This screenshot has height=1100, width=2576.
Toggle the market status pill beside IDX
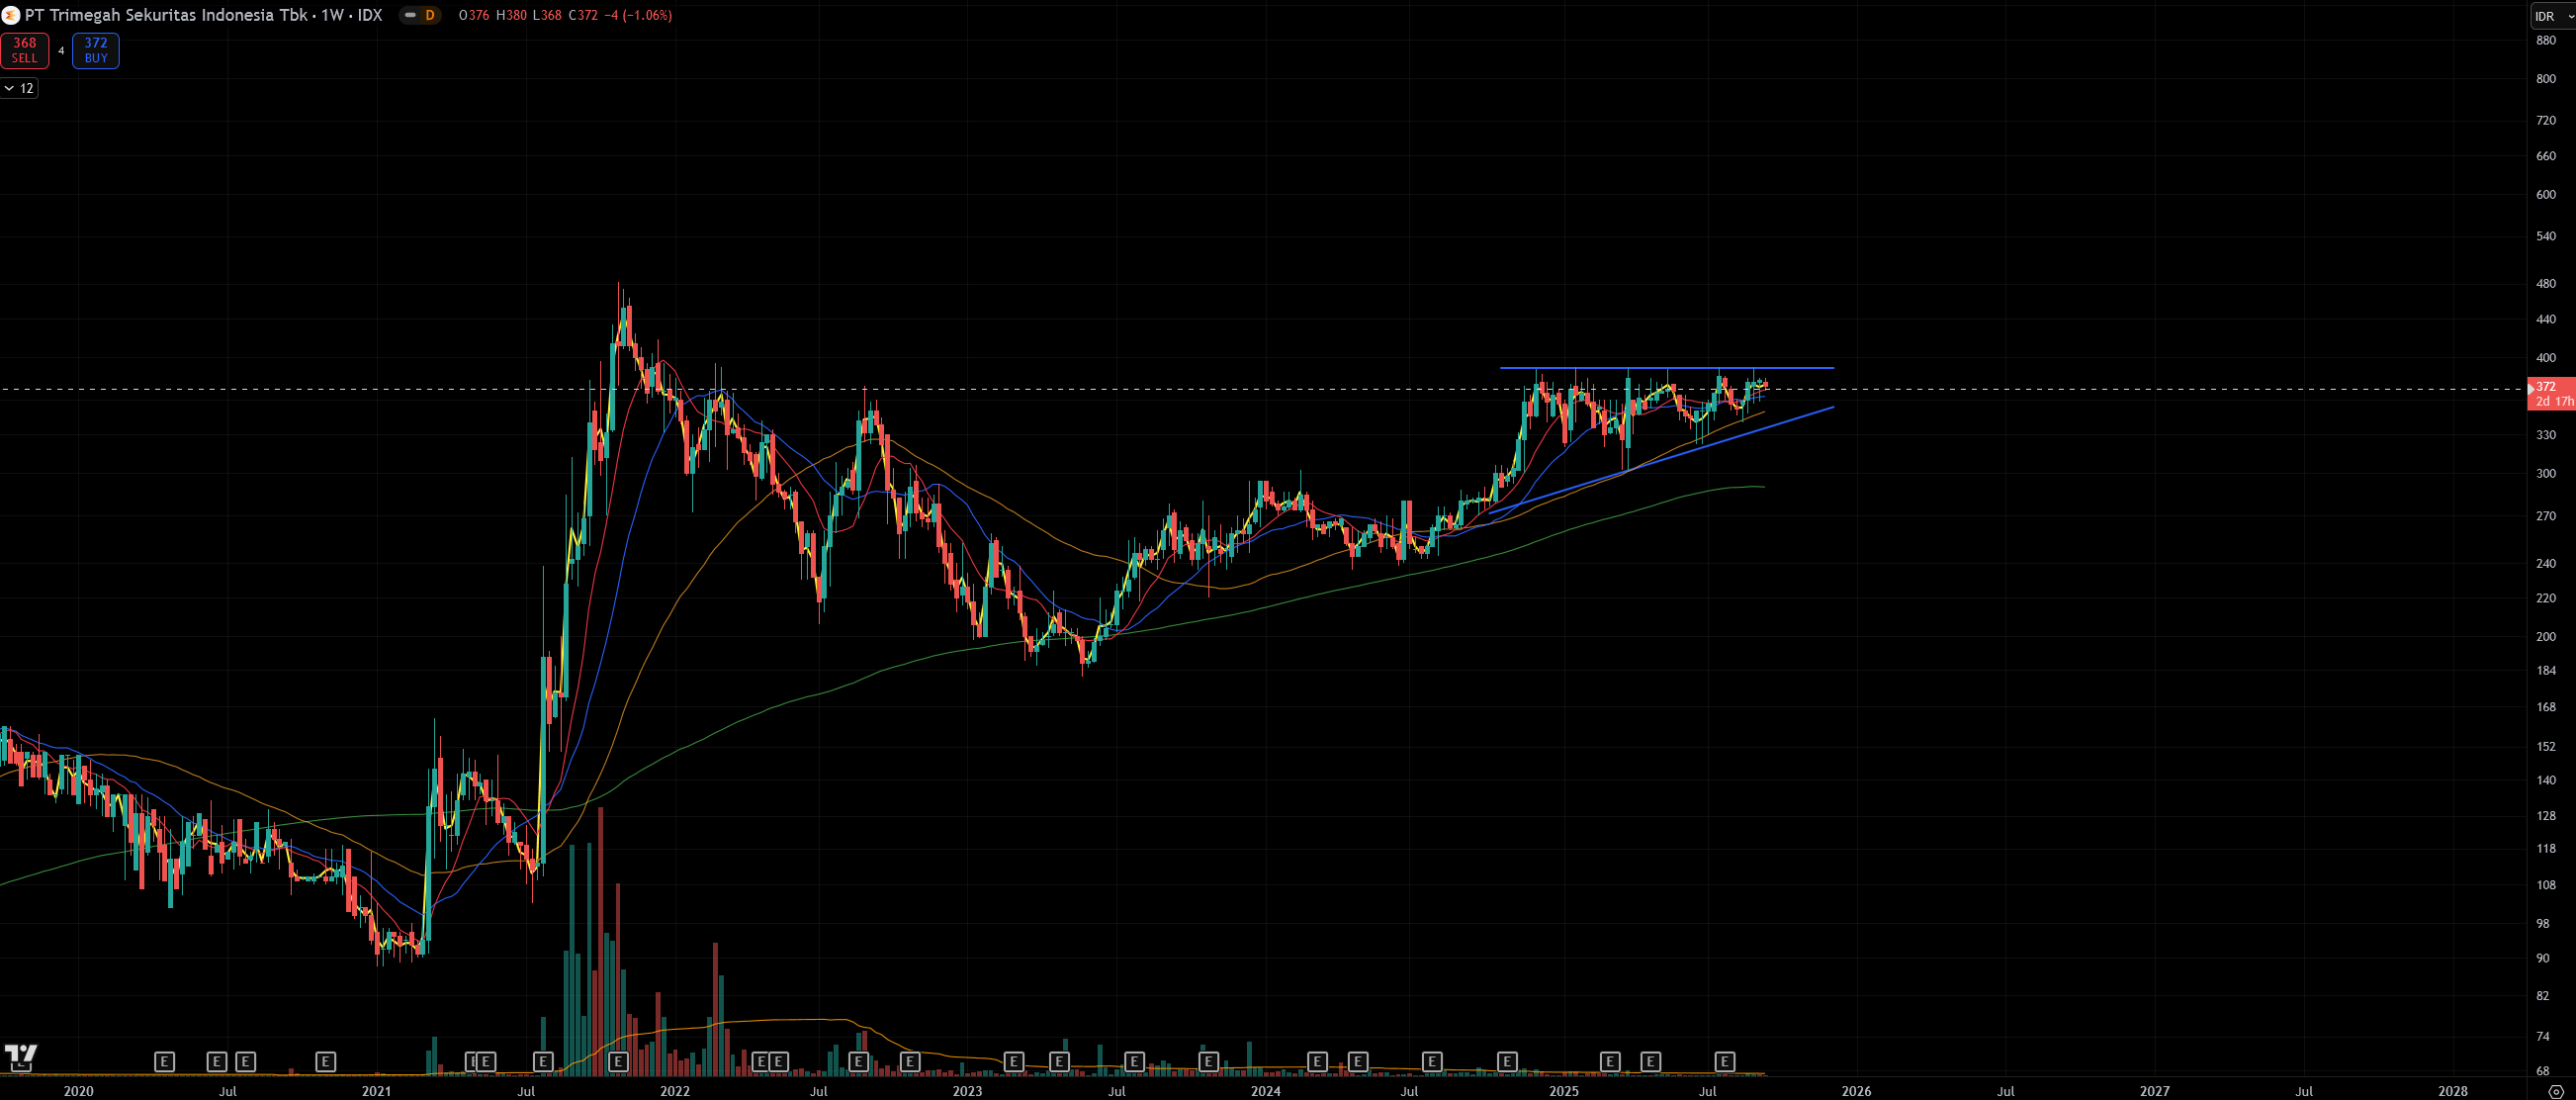click(x=411, y=15)
